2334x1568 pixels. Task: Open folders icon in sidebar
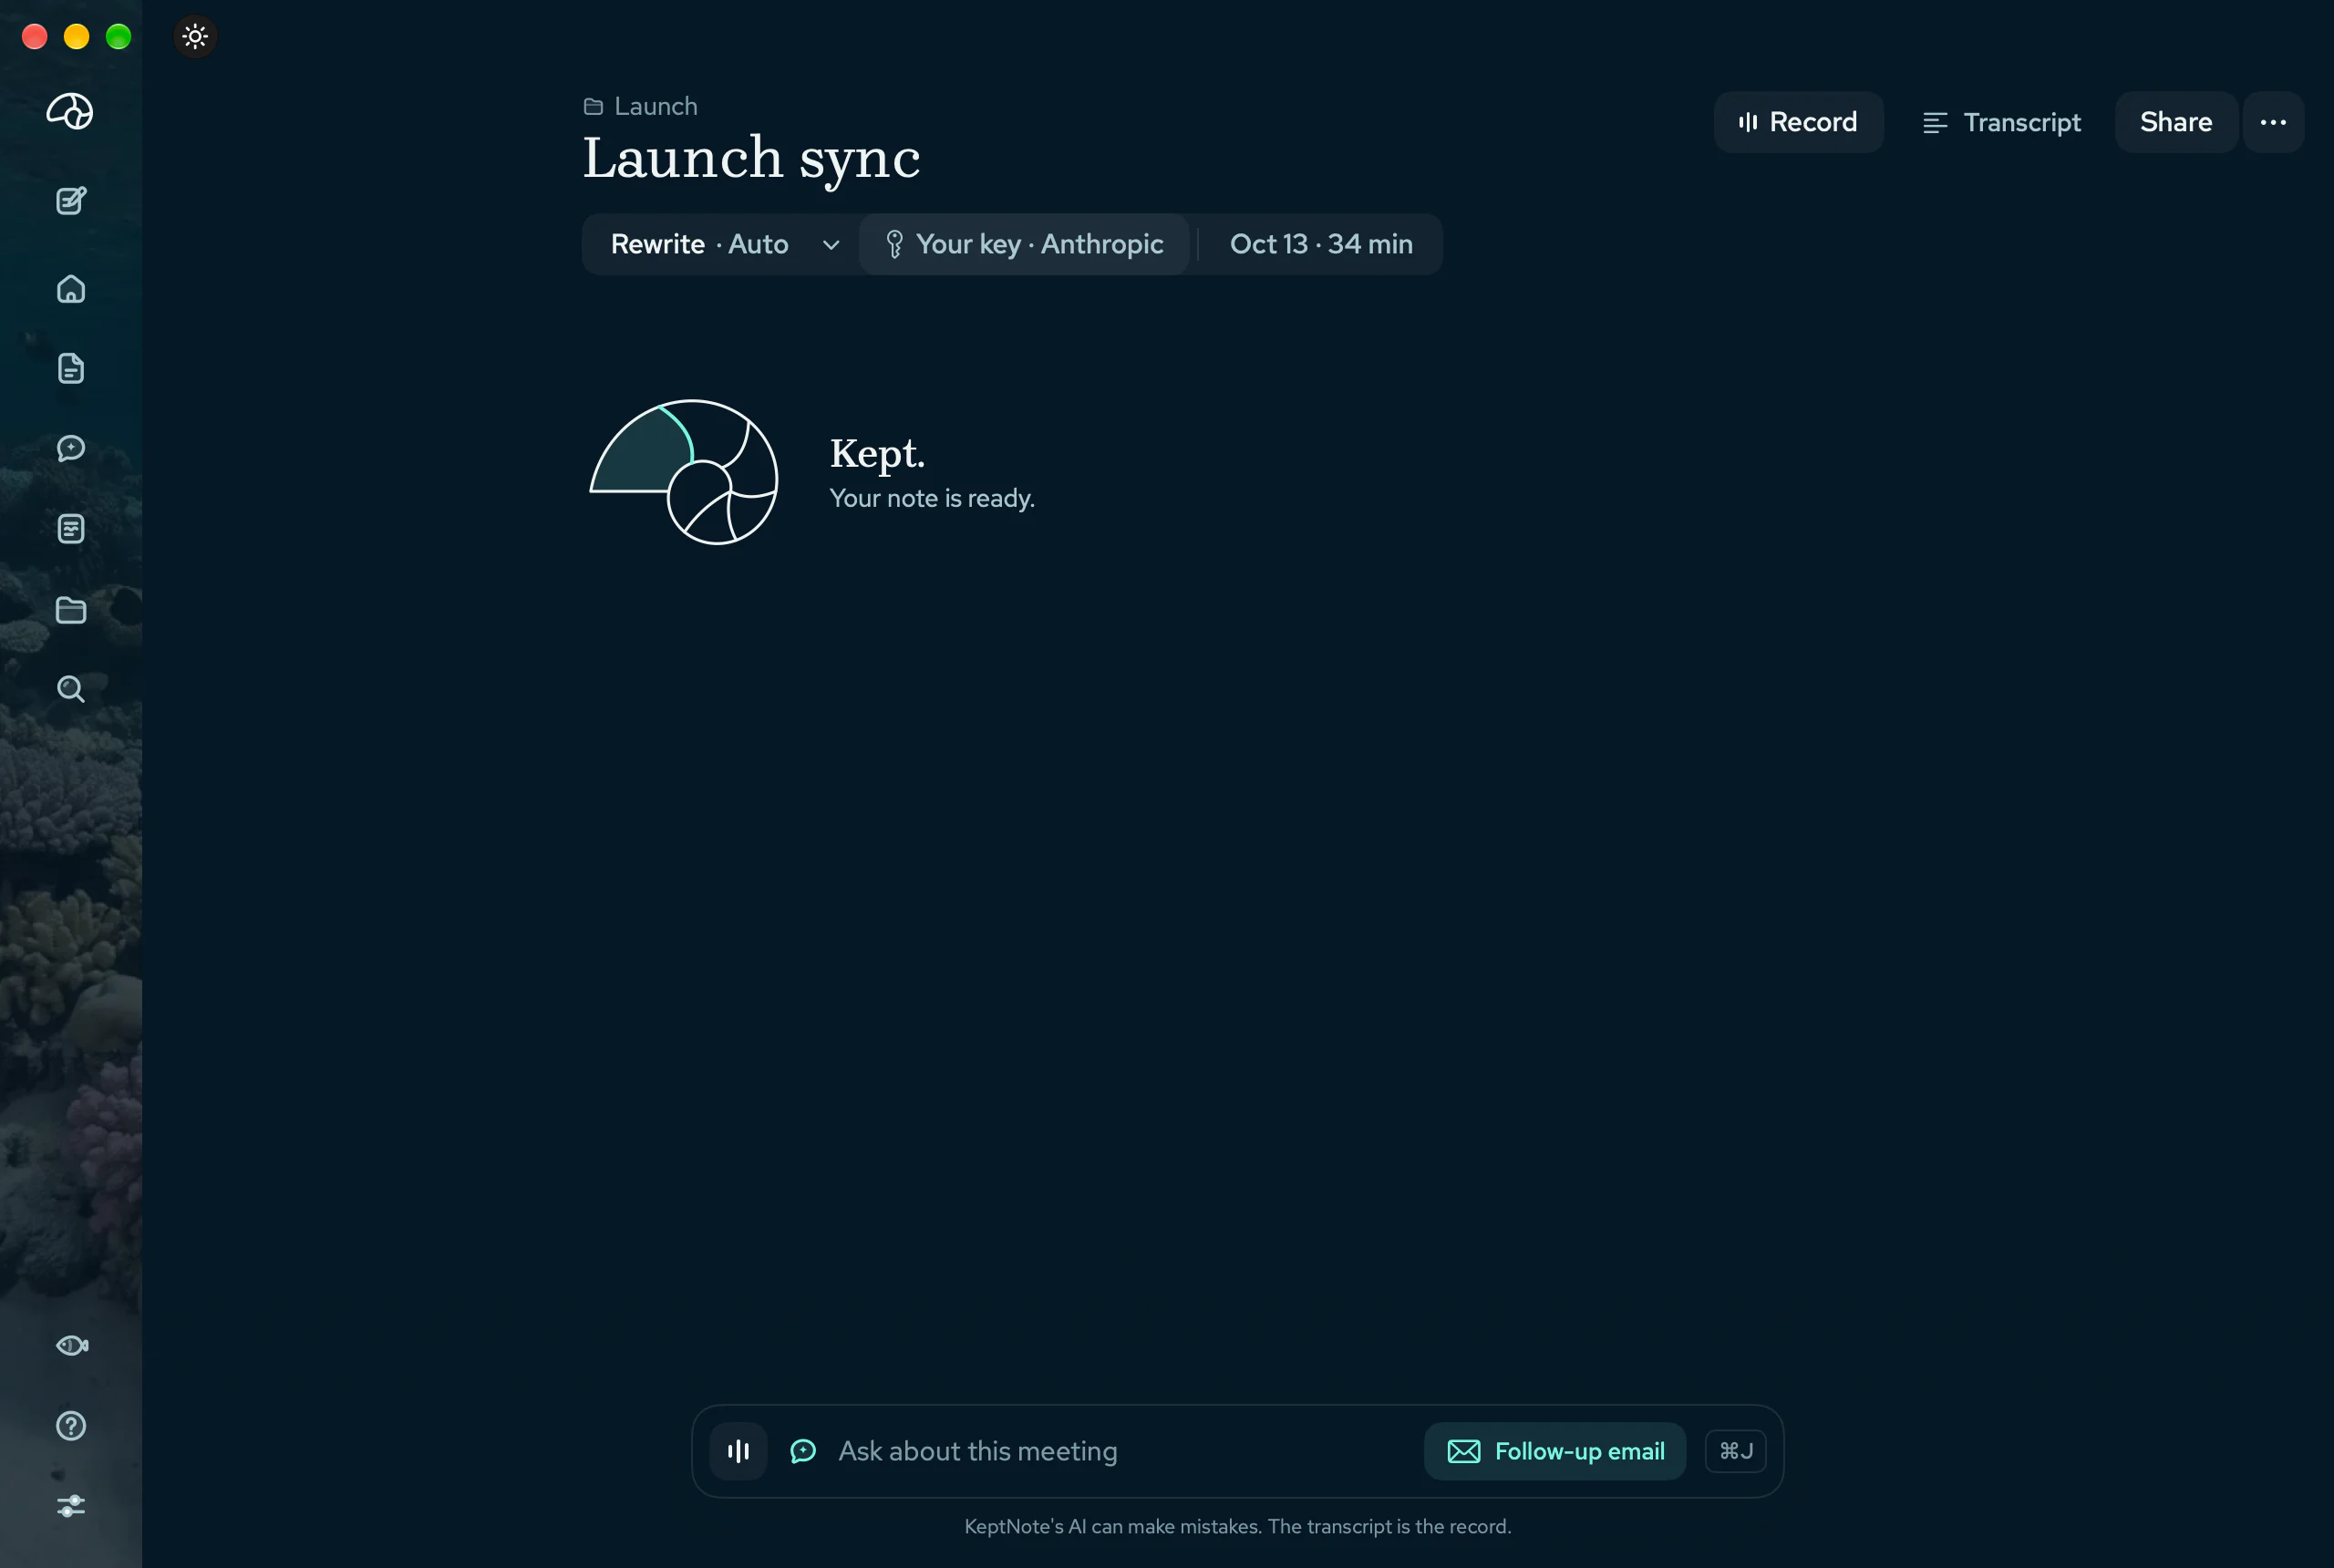[71, 610]
